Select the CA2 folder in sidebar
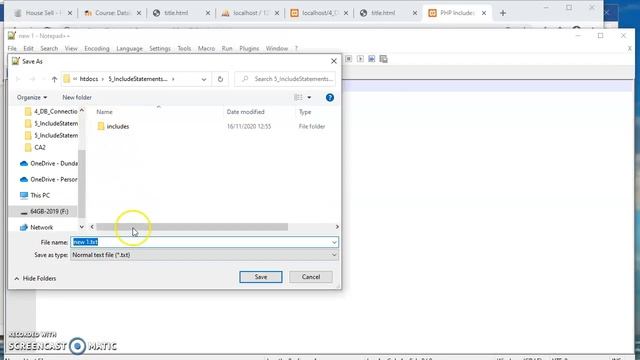The image size is (640, 360). [35, 147]
